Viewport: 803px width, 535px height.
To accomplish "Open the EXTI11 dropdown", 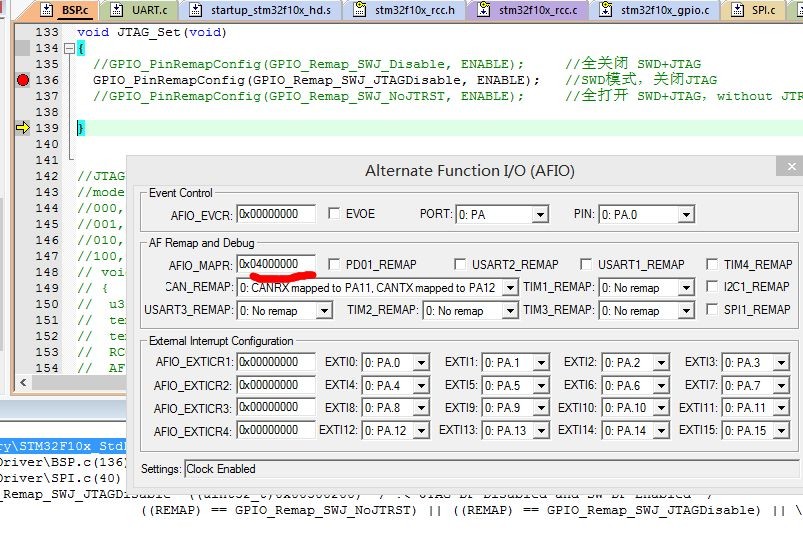I will tap(755, 408).
